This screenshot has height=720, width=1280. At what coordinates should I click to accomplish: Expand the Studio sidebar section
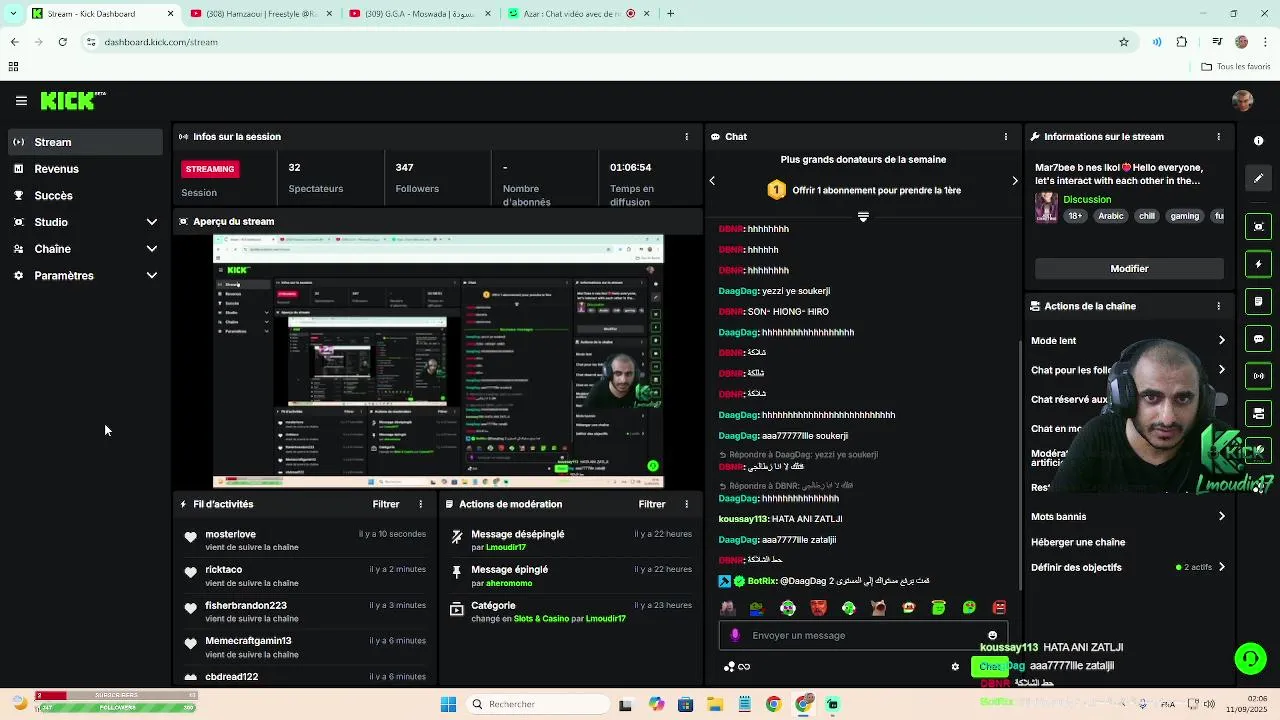[x=152, y=222]
